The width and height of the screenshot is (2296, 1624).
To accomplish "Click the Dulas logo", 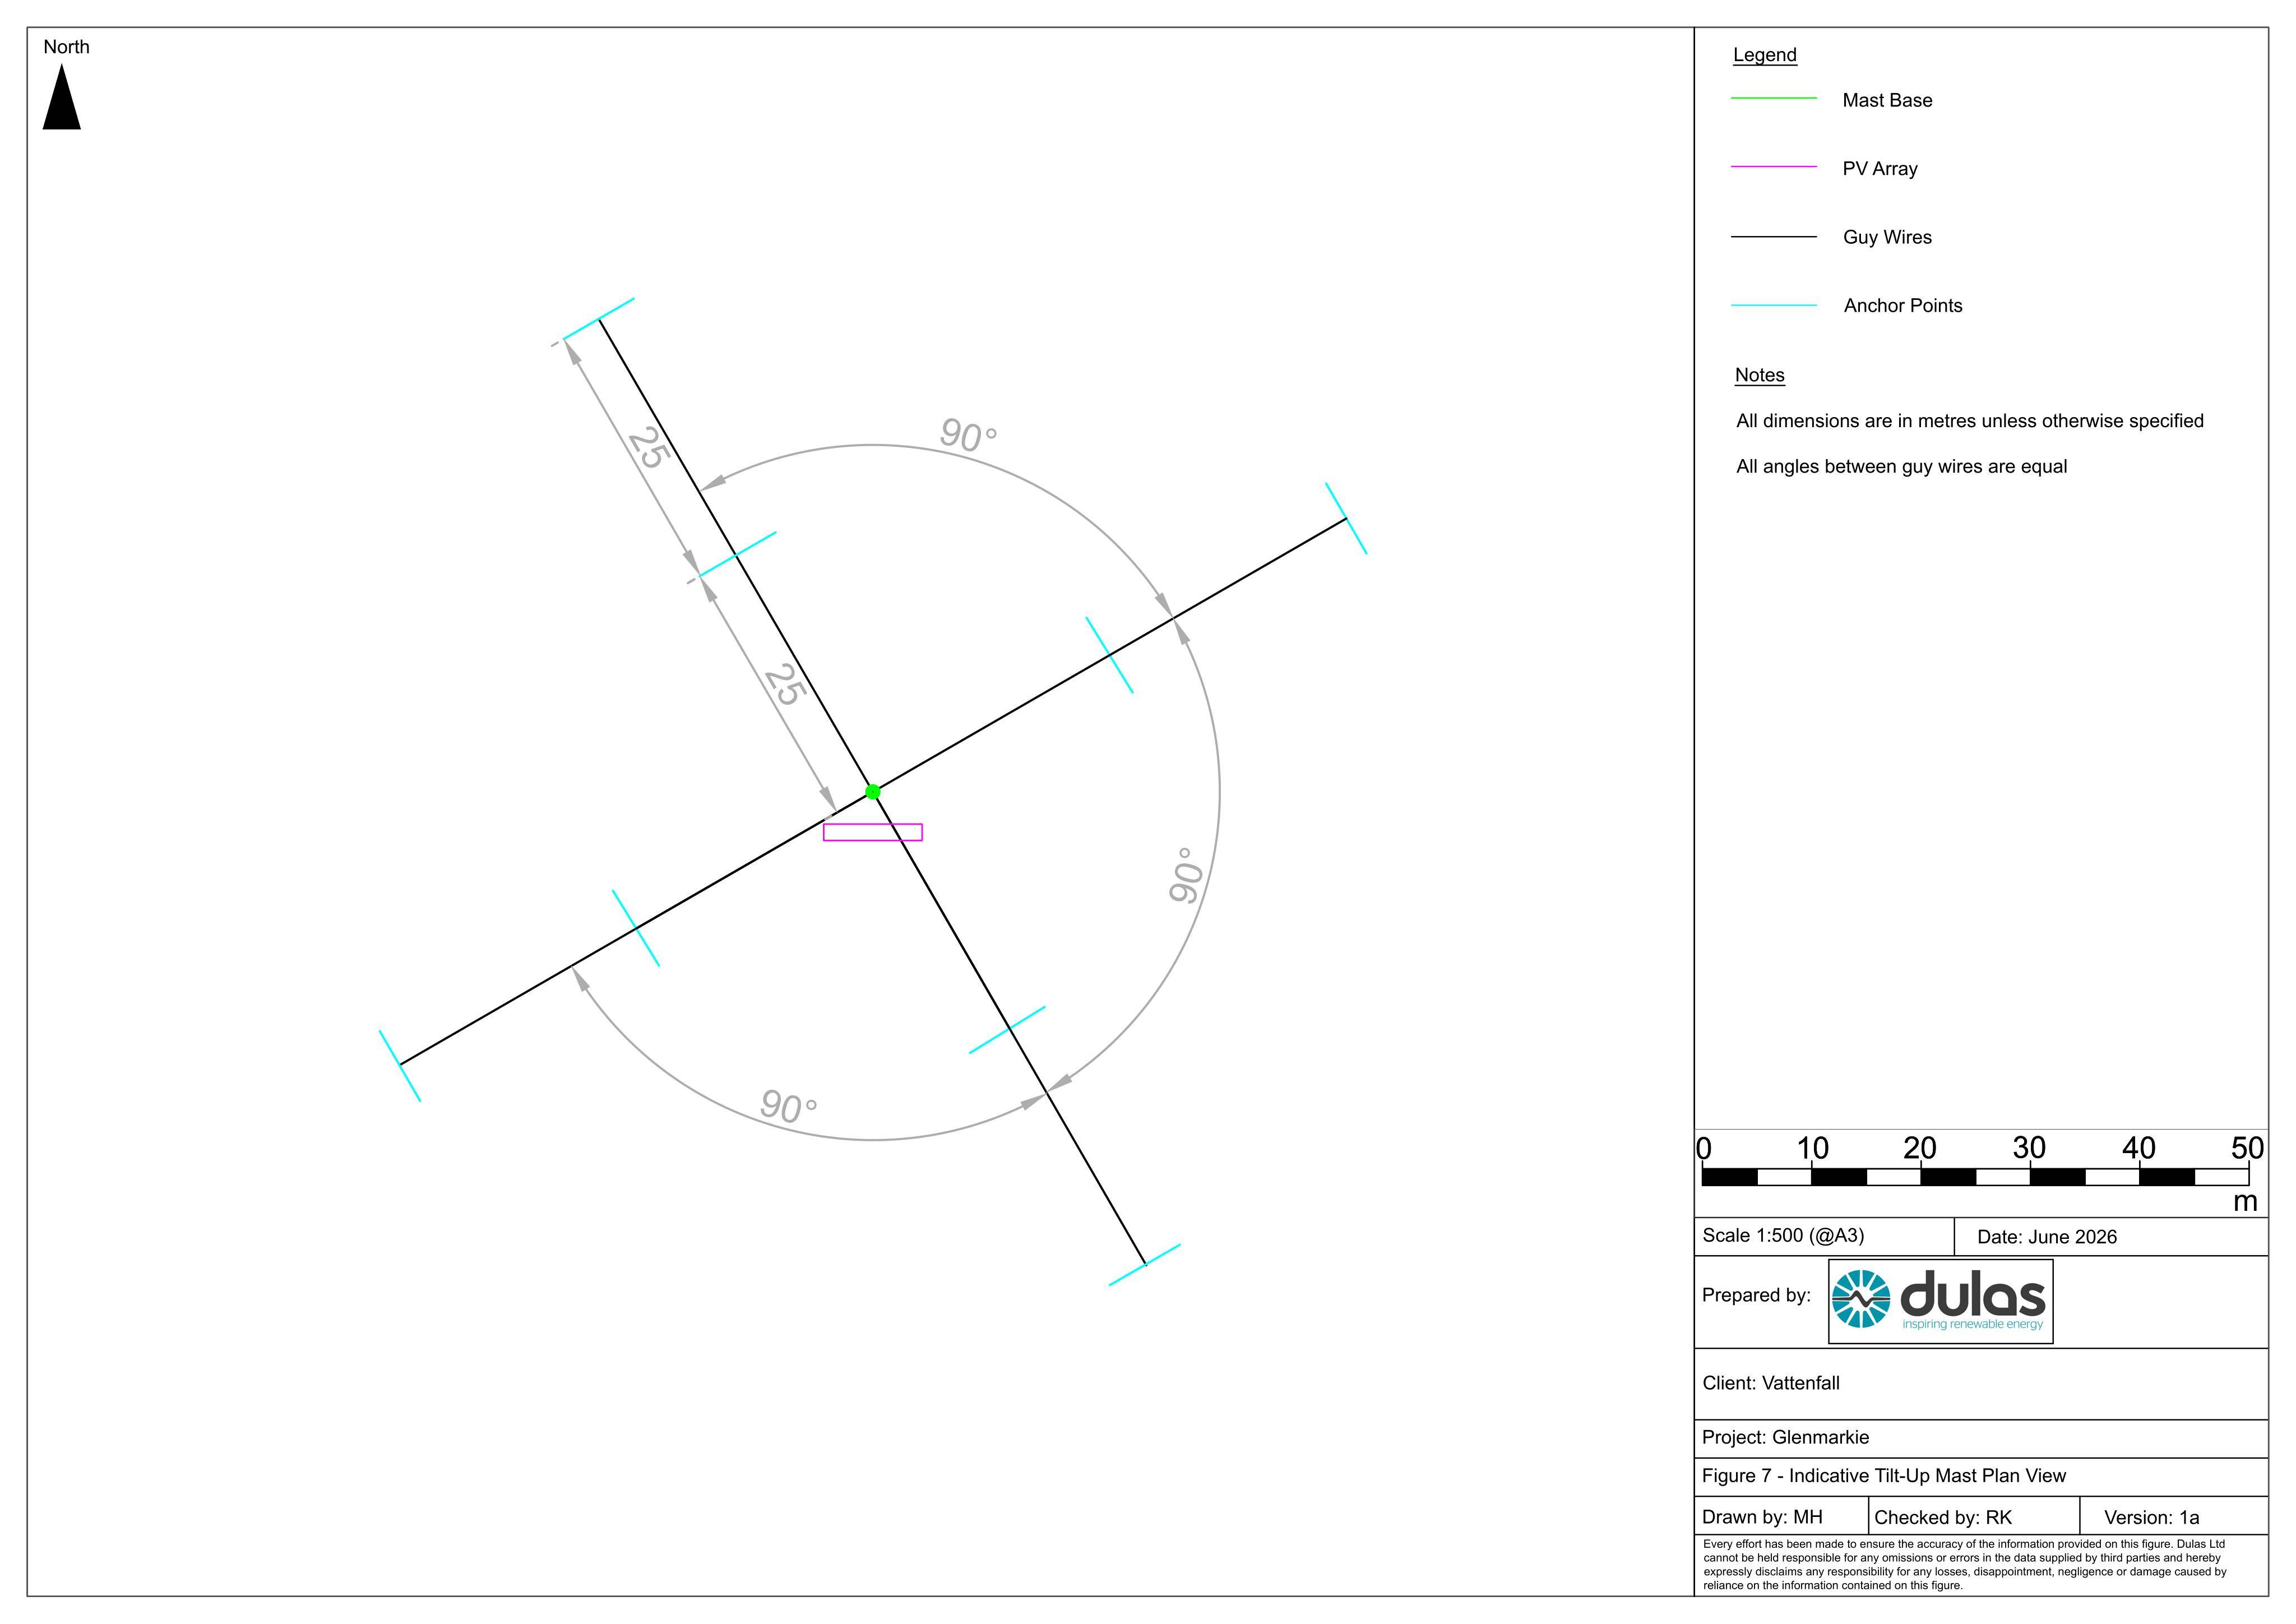I will click(1940, 1301).
